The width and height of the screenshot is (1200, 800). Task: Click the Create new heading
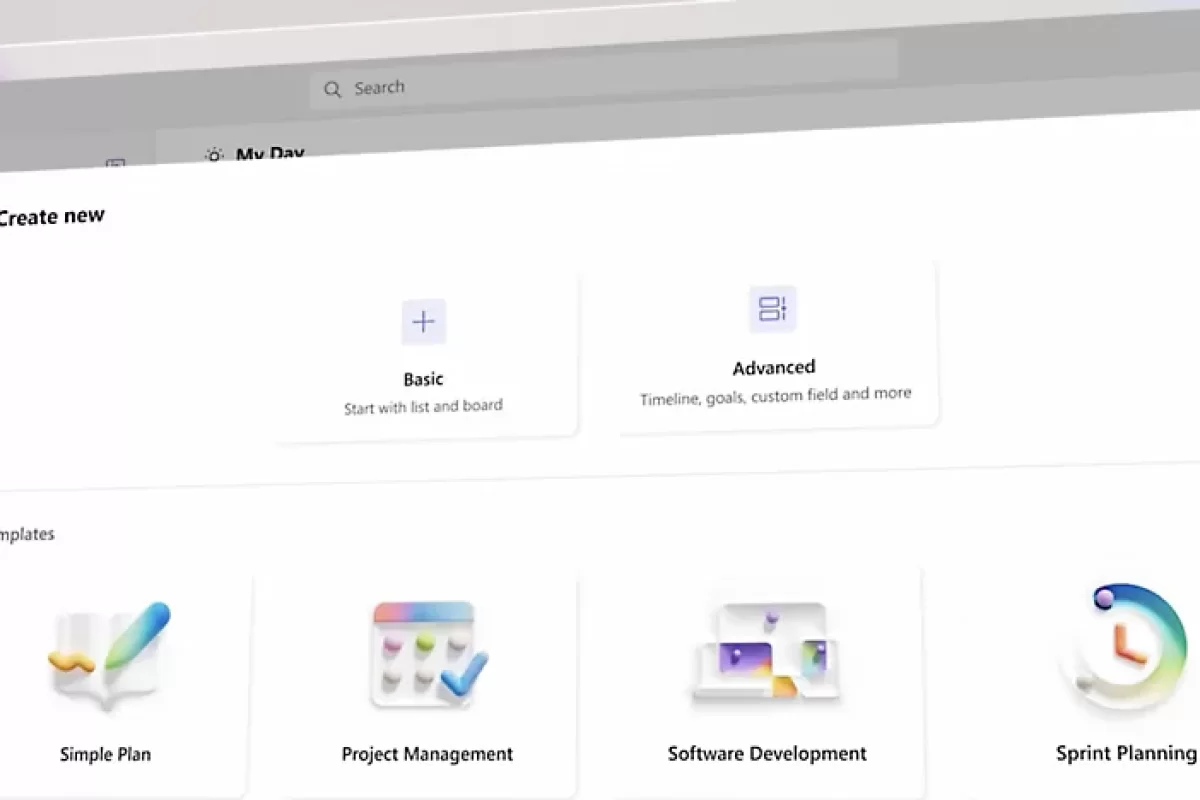click(x=51, y=216)
